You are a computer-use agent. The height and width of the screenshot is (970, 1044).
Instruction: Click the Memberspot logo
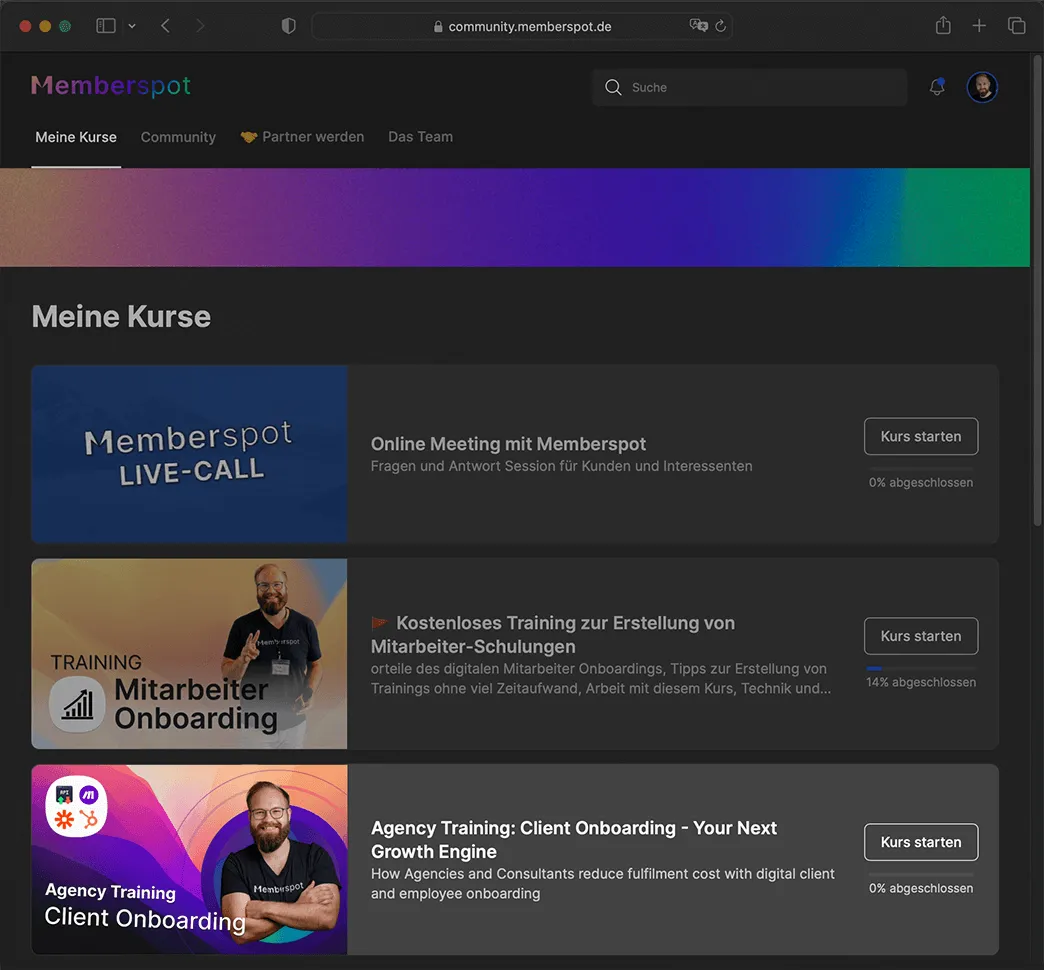click(111, 86)
